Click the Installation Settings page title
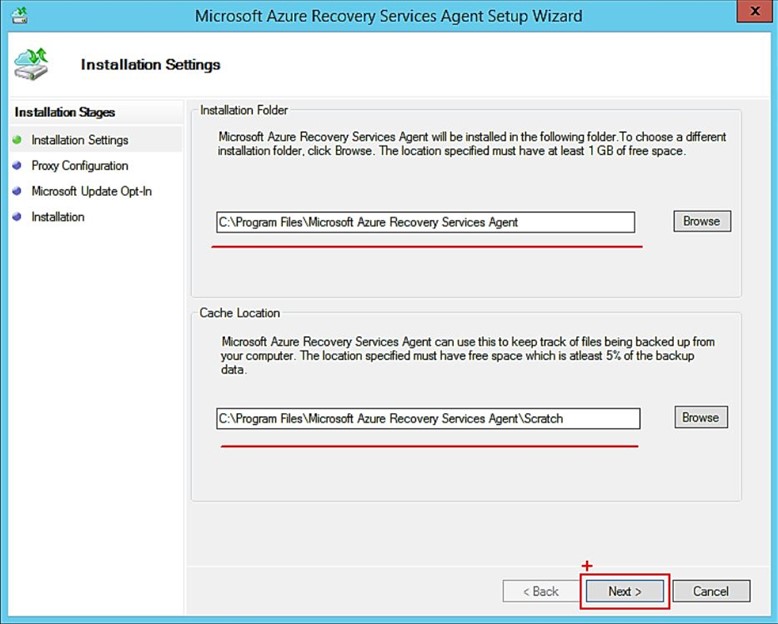 [150, 64]
